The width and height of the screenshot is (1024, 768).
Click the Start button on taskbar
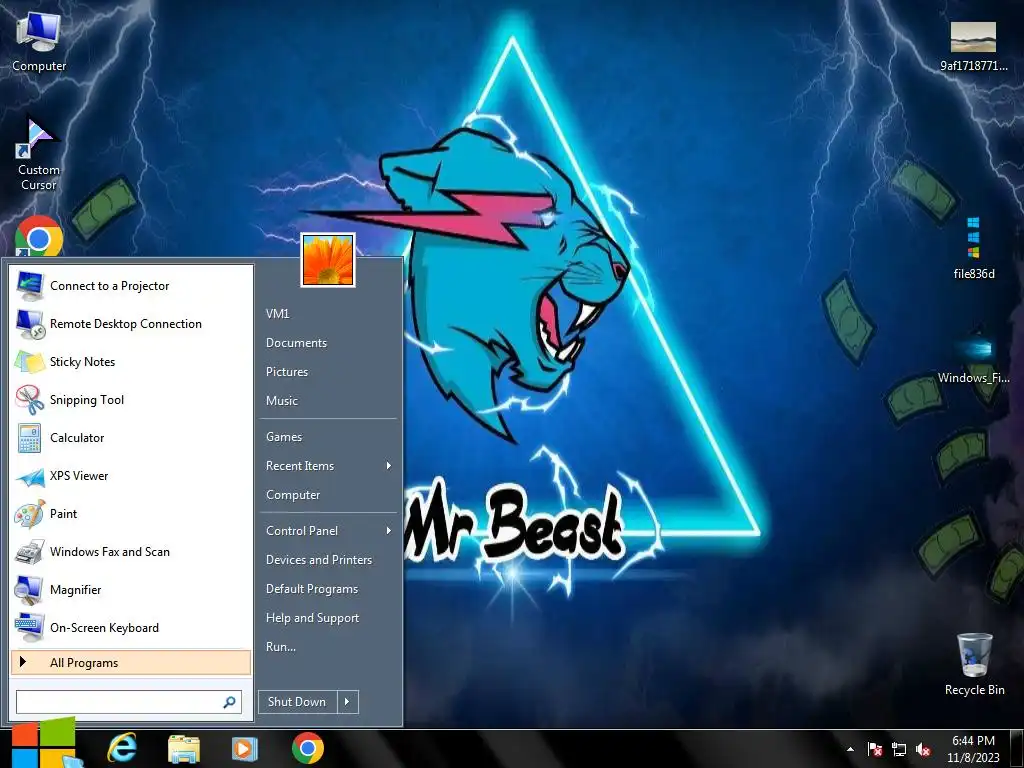click(x=43, y=743)
